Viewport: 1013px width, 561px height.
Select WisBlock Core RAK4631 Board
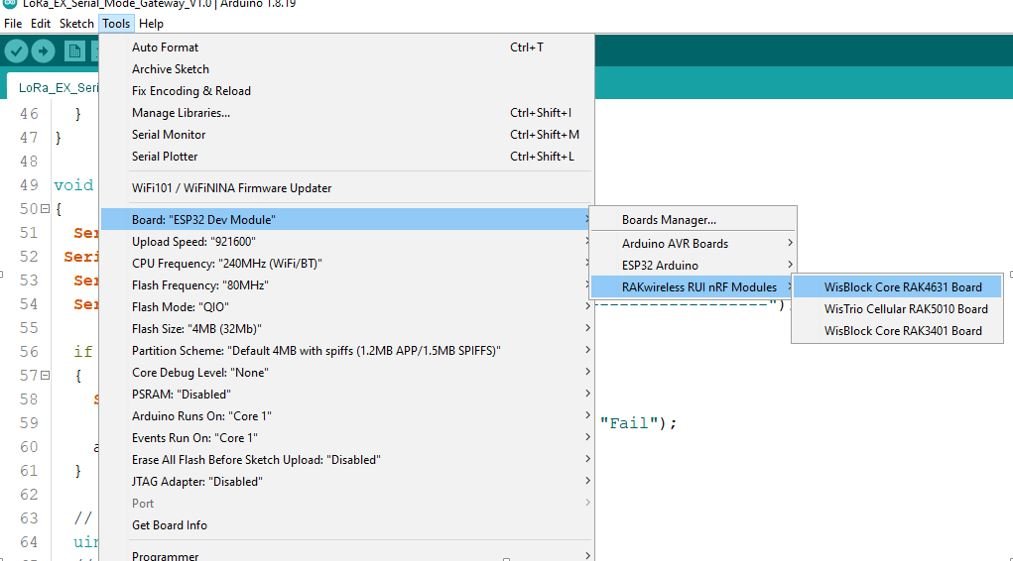click(902, 287)
